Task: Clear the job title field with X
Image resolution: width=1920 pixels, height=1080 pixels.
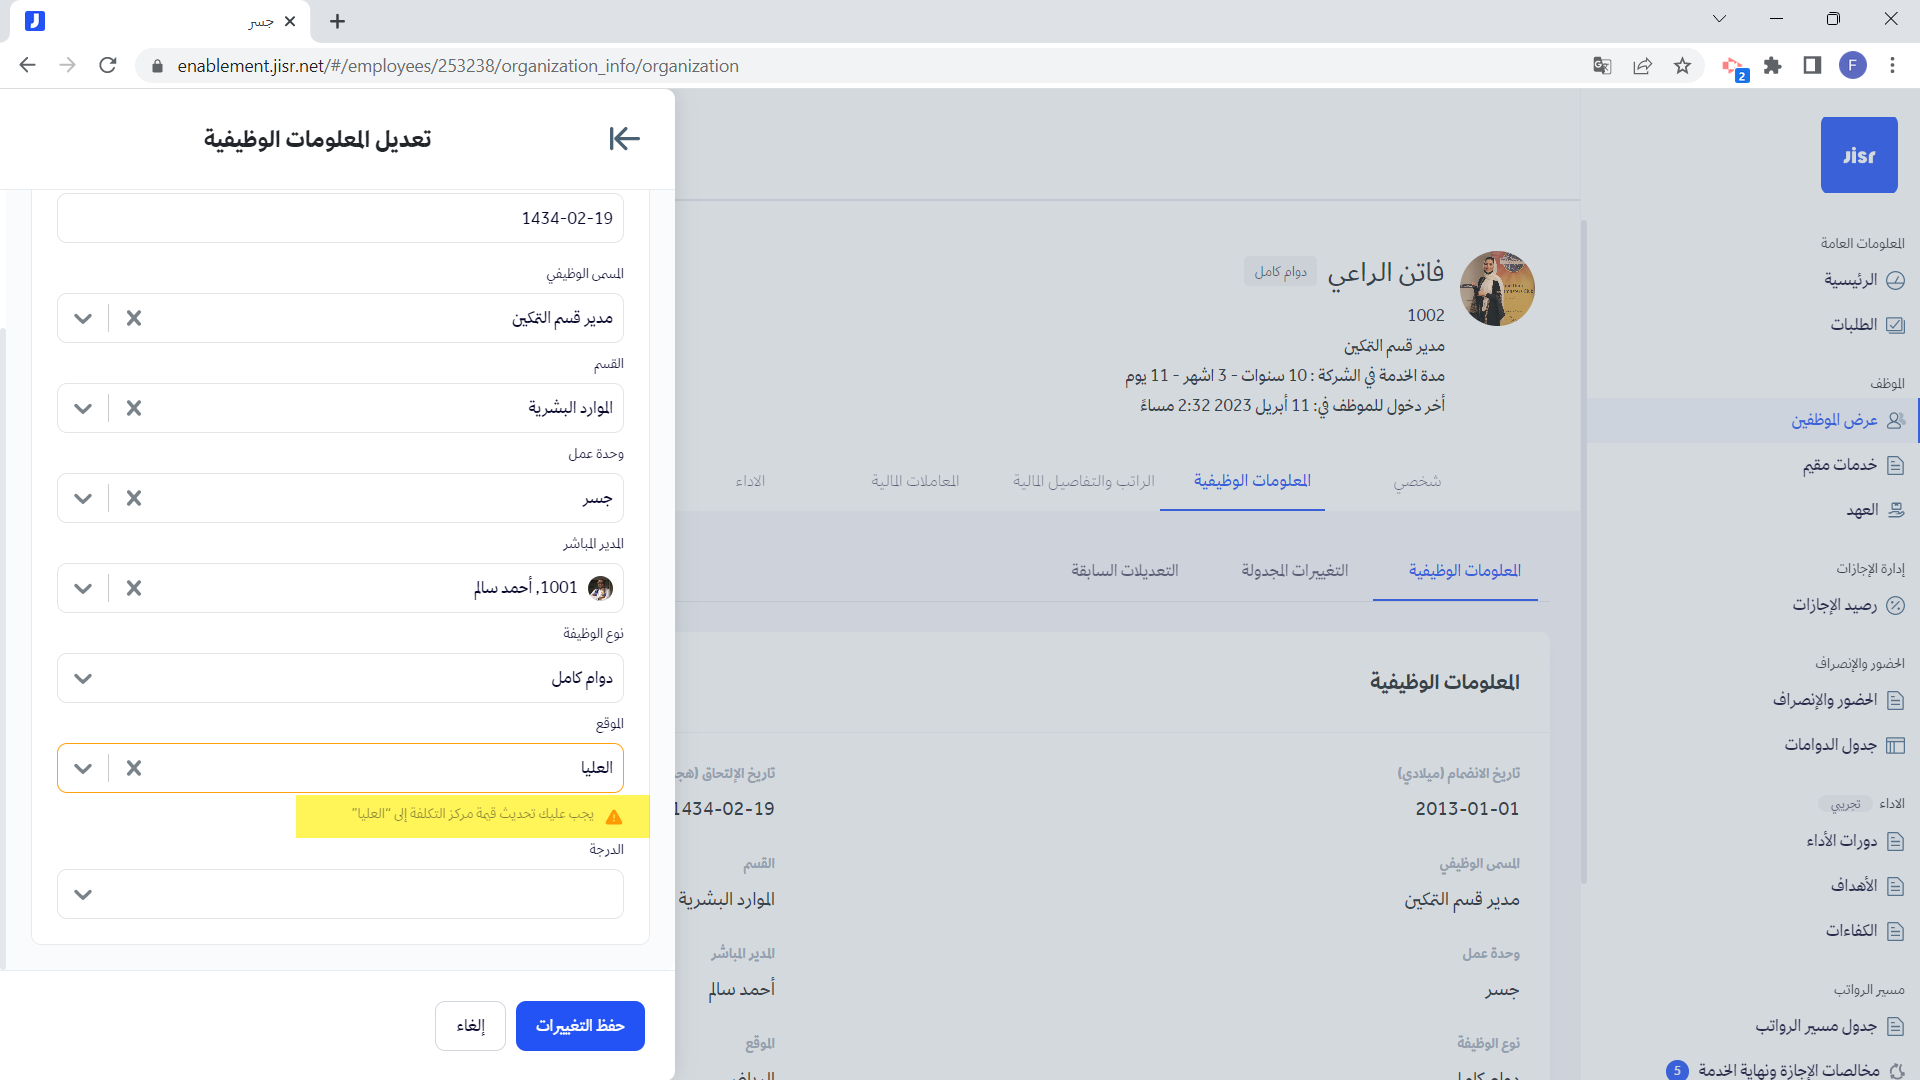Action: tap(134, 318)
